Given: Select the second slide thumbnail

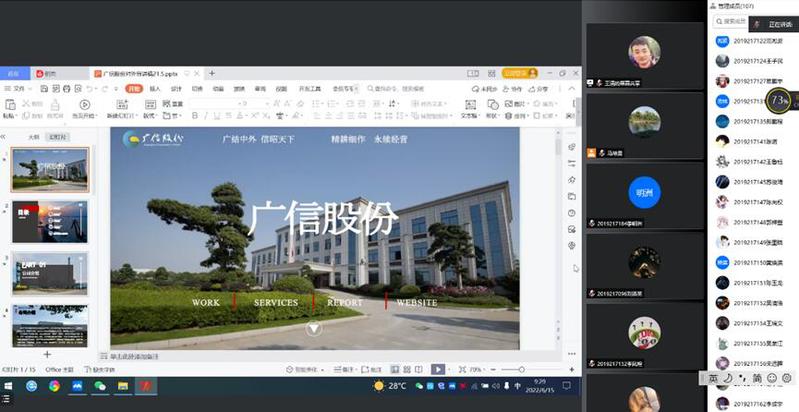Looking at the screenshot, I should pyautogui.click(x=50, y=221).
